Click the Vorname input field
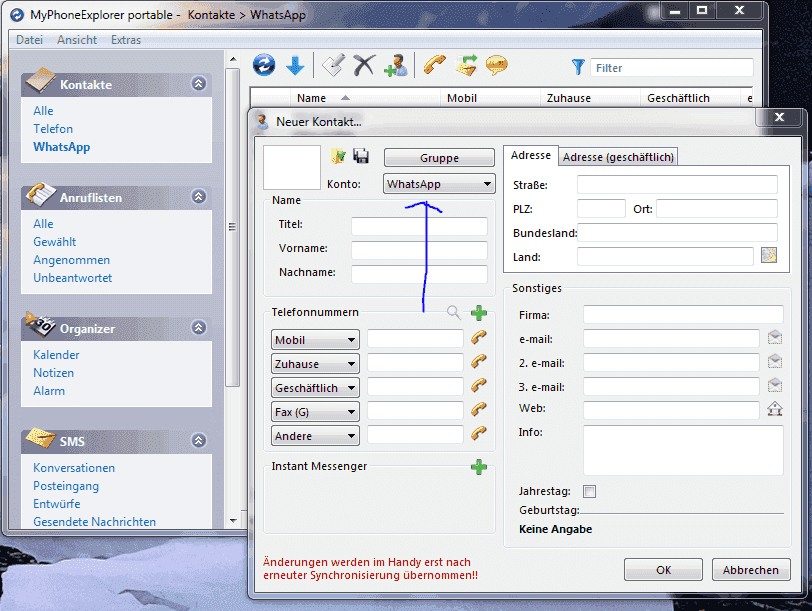812x611 pixels. [x=419, y=250]
